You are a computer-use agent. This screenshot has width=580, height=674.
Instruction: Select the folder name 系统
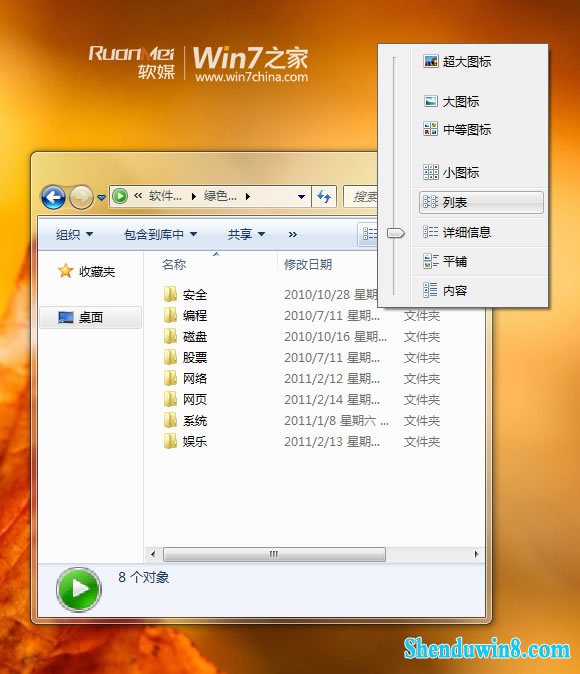tap(195, 421)
